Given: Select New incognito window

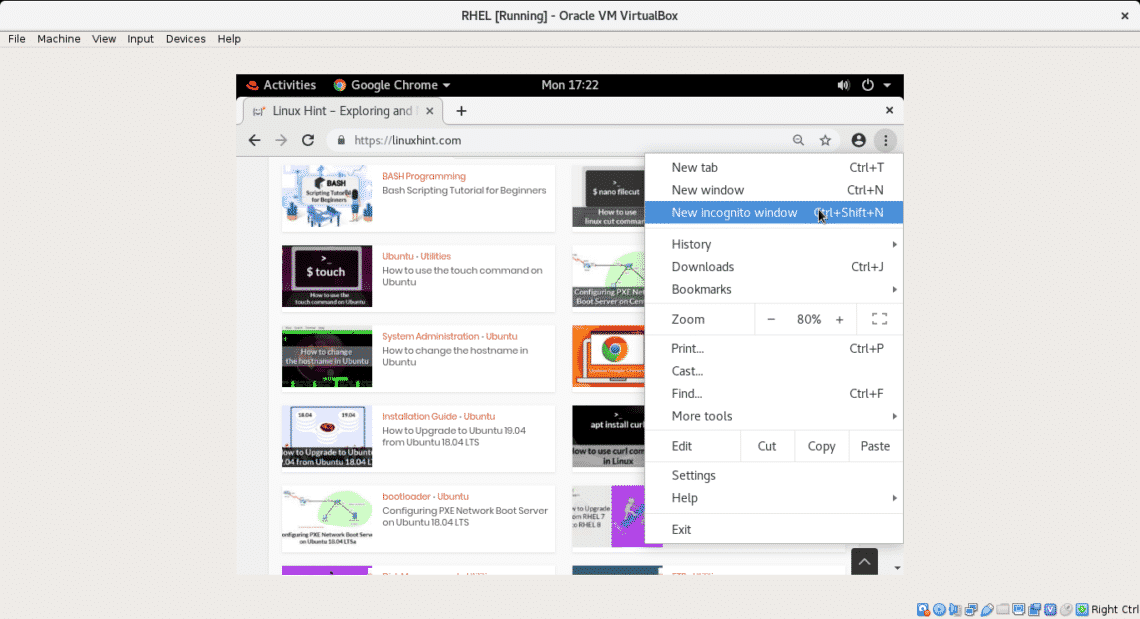Looking at the screenshot, I should tap(734, 212).
